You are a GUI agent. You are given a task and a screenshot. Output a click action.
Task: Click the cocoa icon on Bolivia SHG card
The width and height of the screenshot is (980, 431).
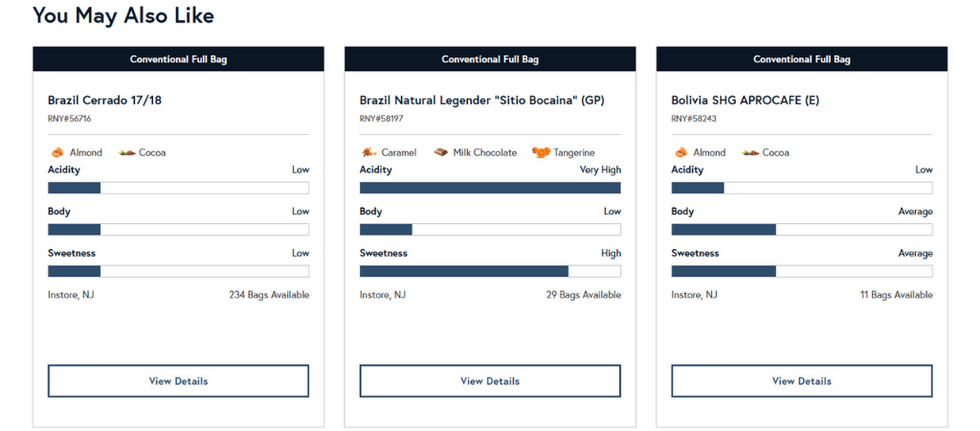pyautogui.click(x=751, y=152)
